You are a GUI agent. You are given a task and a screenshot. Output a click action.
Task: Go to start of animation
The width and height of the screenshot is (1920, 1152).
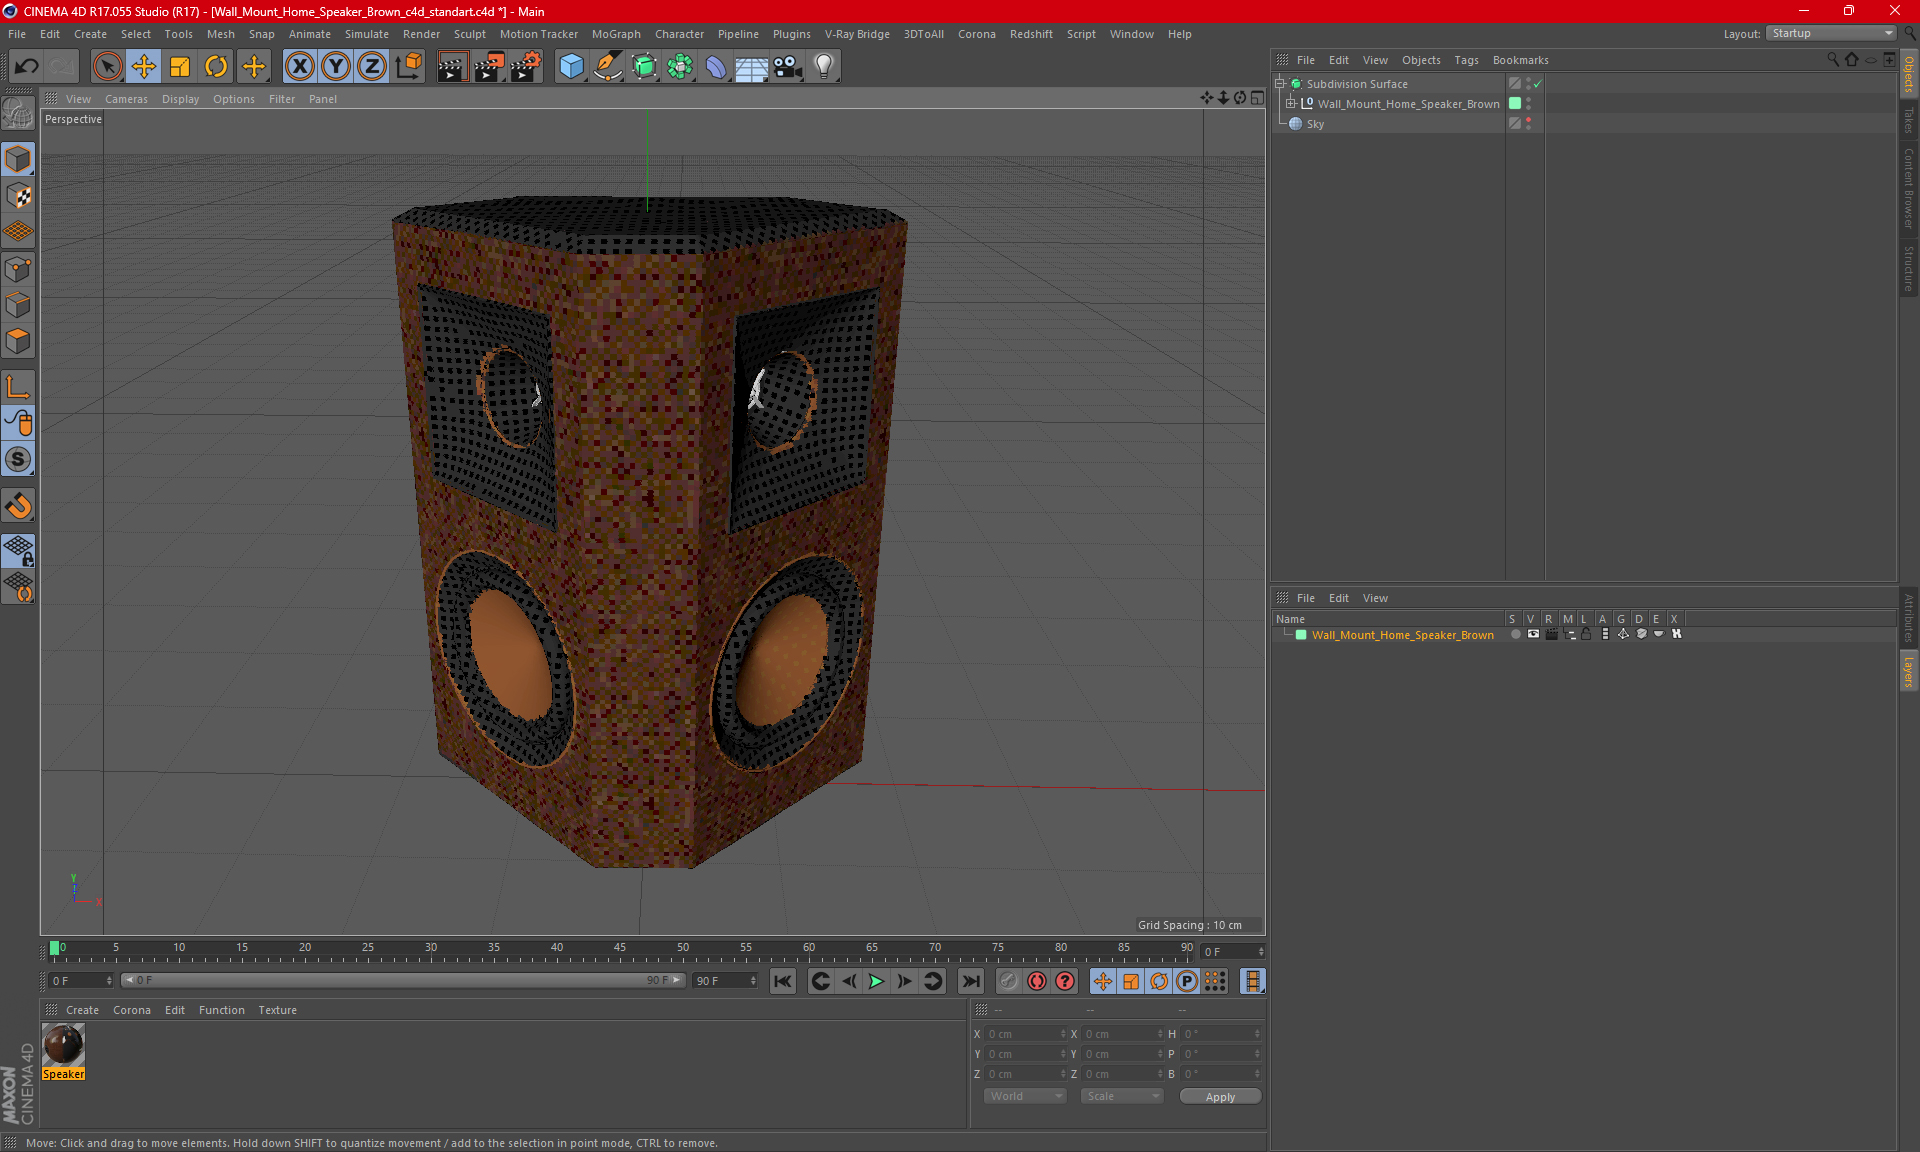(x=783, y=981)
